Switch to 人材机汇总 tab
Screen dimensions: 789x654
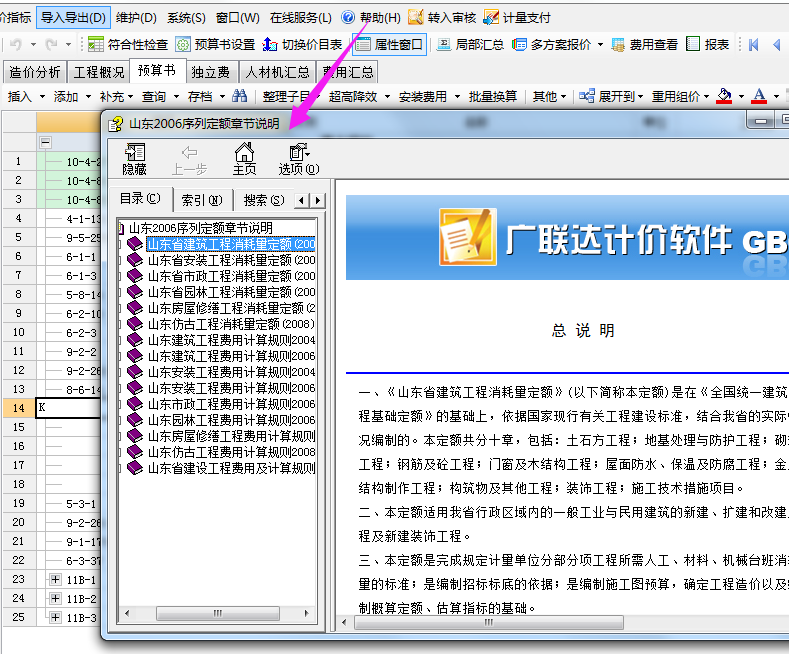(x=277, y=72)
